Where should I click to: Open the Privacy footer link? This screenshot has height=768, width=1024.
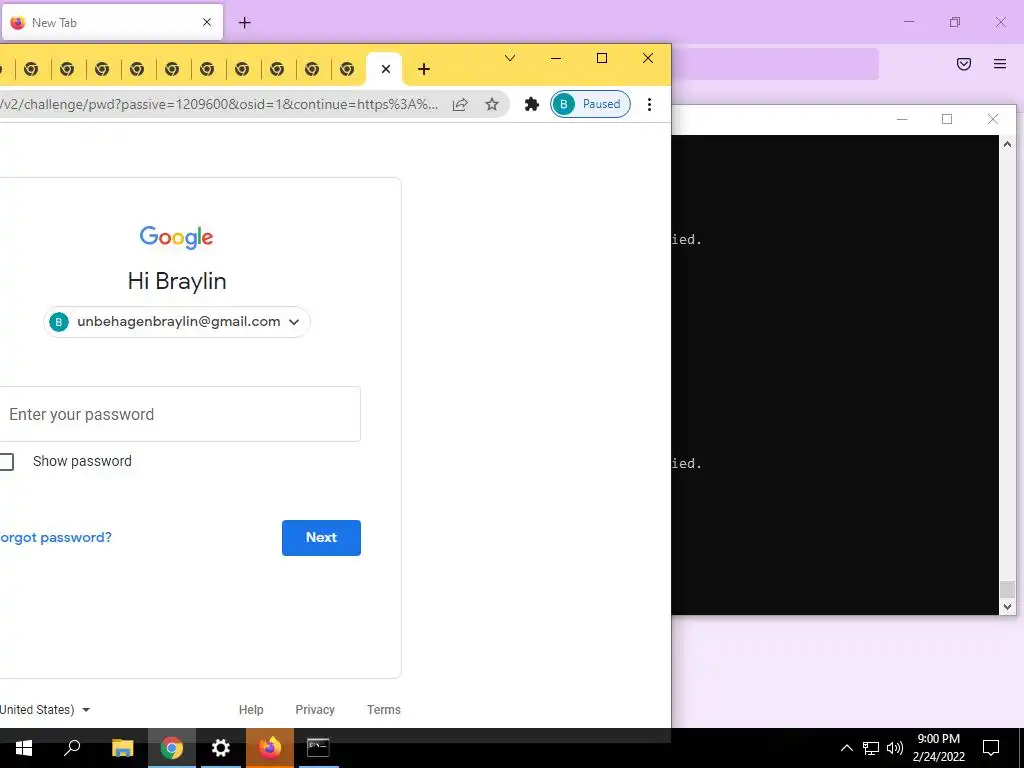pos(315,710)
